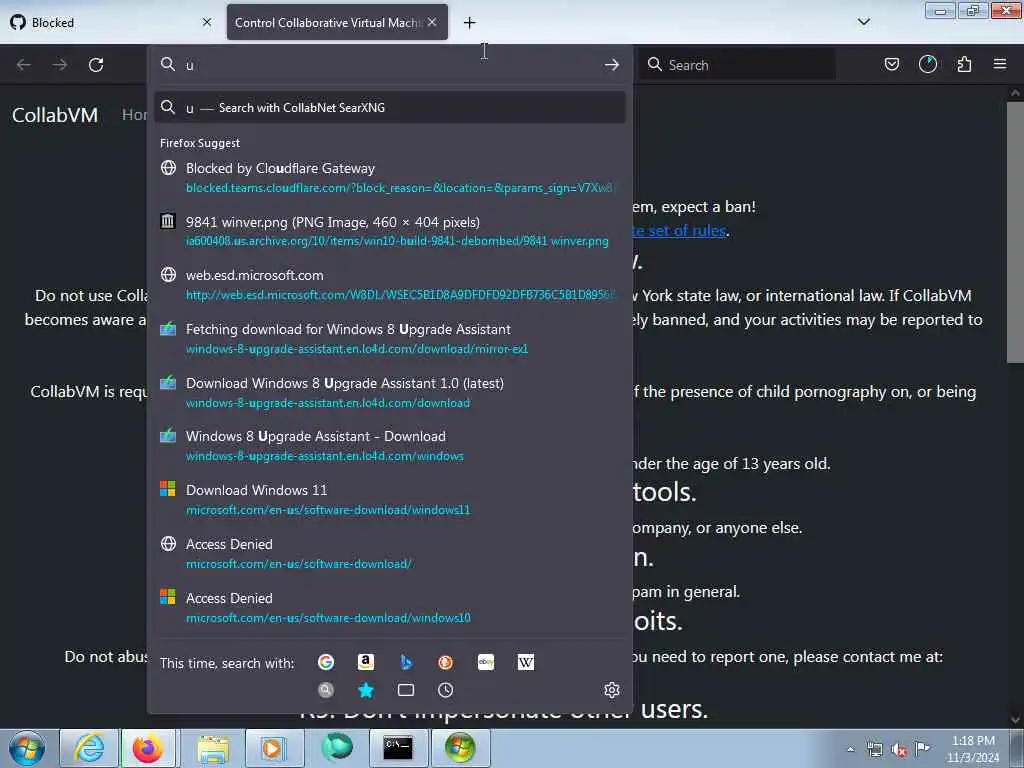
Task: Search with eBay engine icon
Action: [x=486, y=662]
